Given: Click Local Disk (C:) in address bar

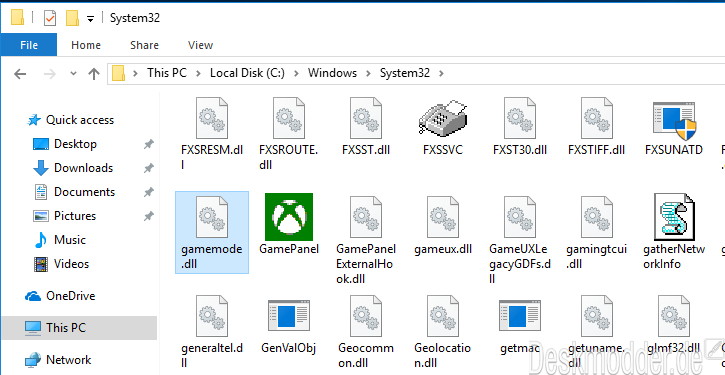Looking at the screenshot, I should 247,73.
